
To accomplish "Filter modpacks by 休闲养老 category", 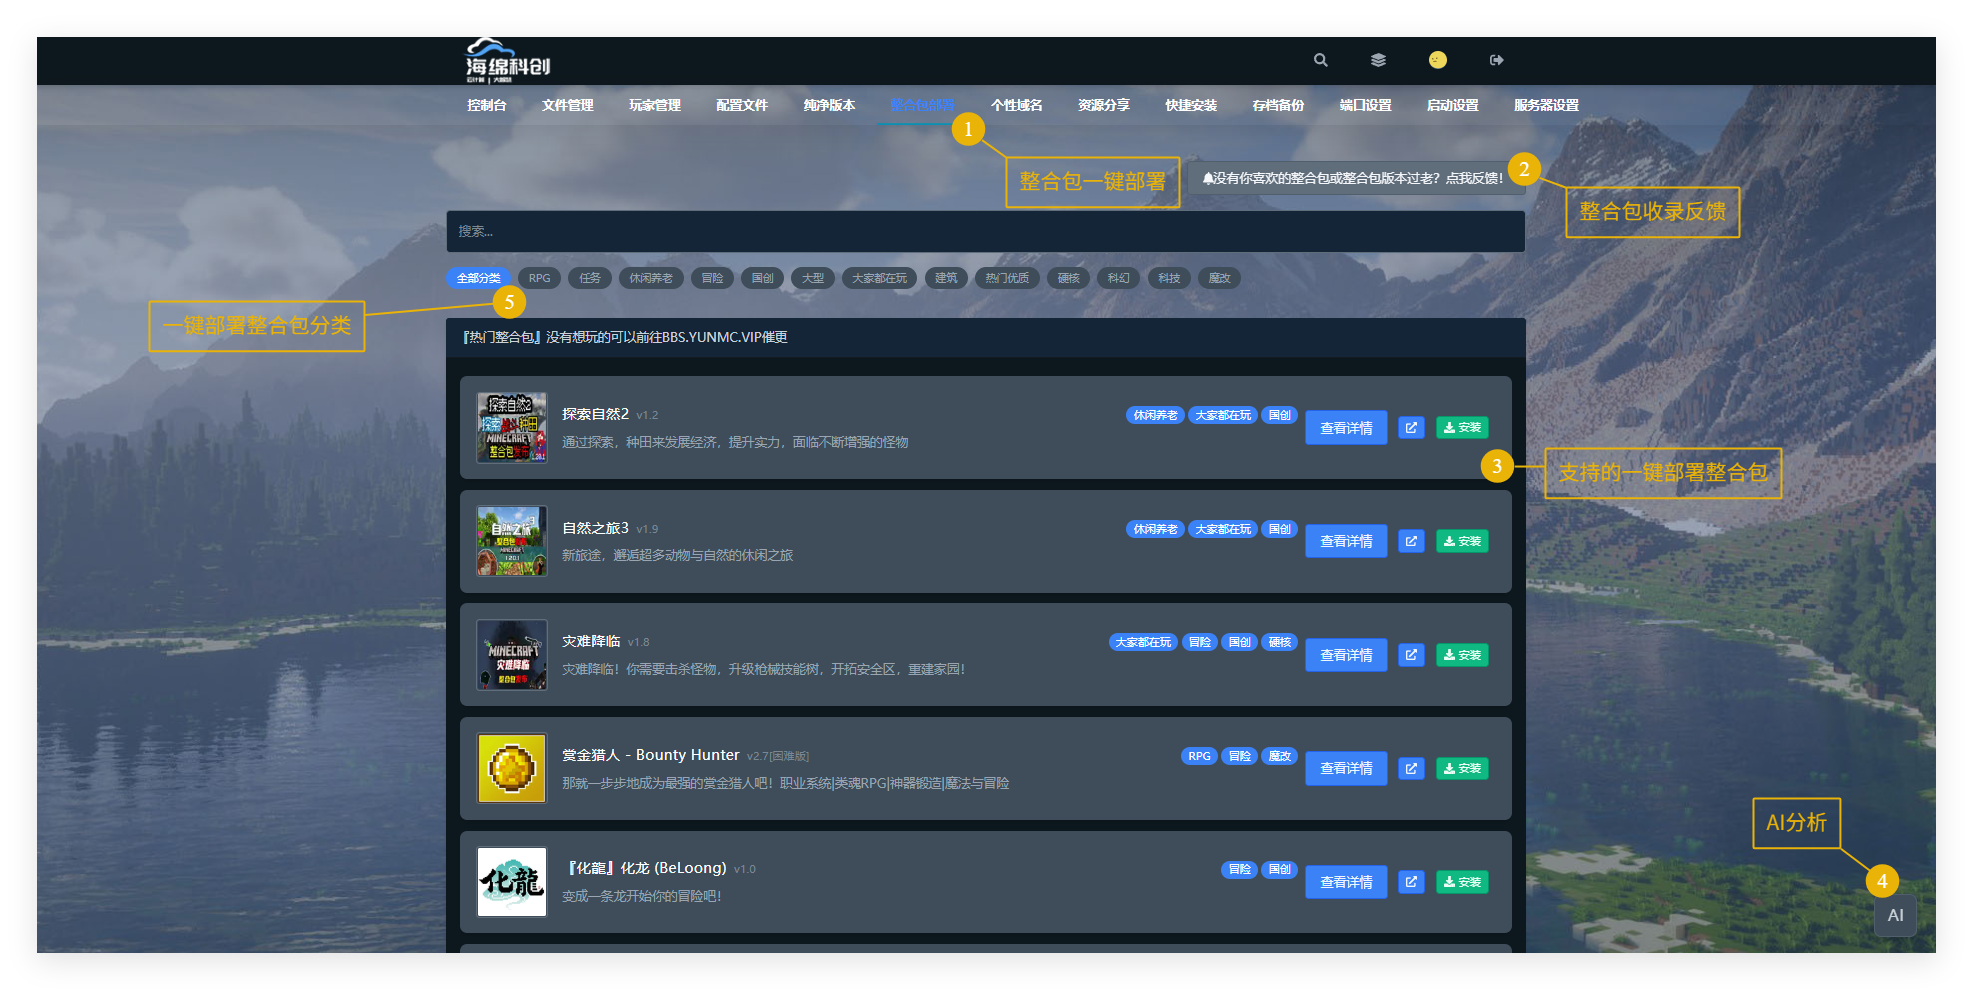I will pos(650,278).
